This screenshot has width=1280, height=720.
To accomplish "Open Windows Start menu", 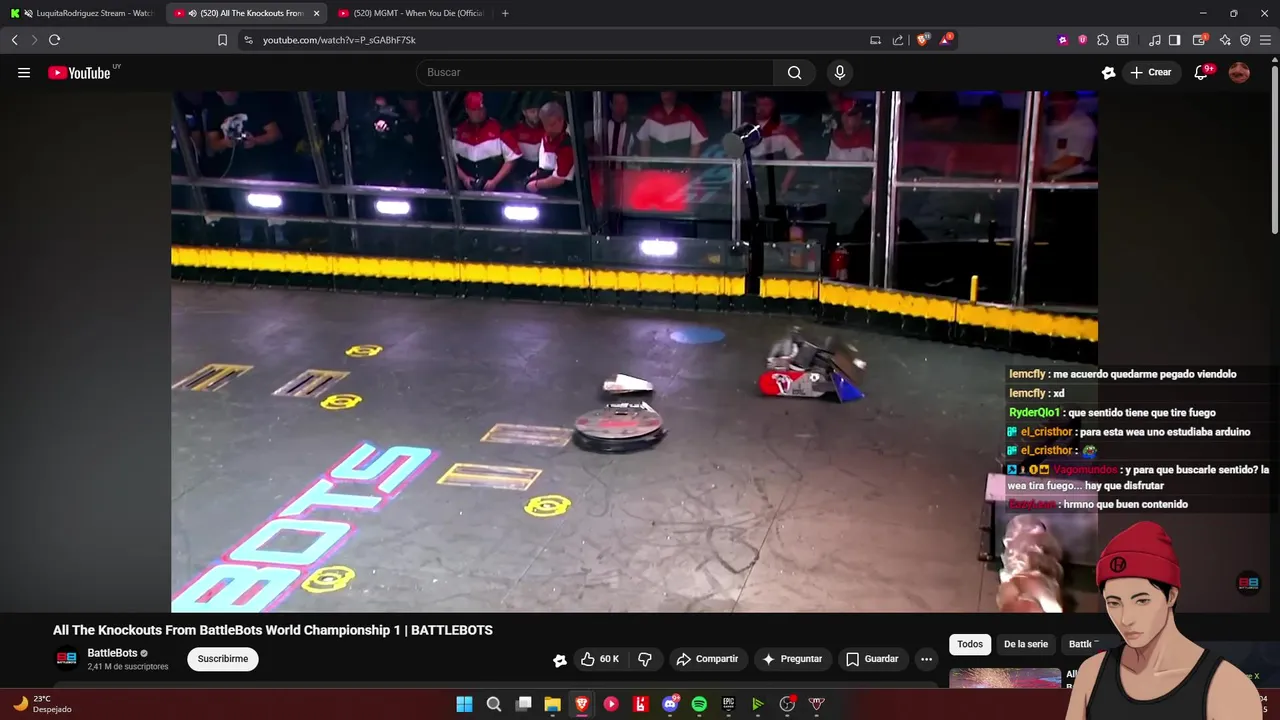I will pos(464,704).
